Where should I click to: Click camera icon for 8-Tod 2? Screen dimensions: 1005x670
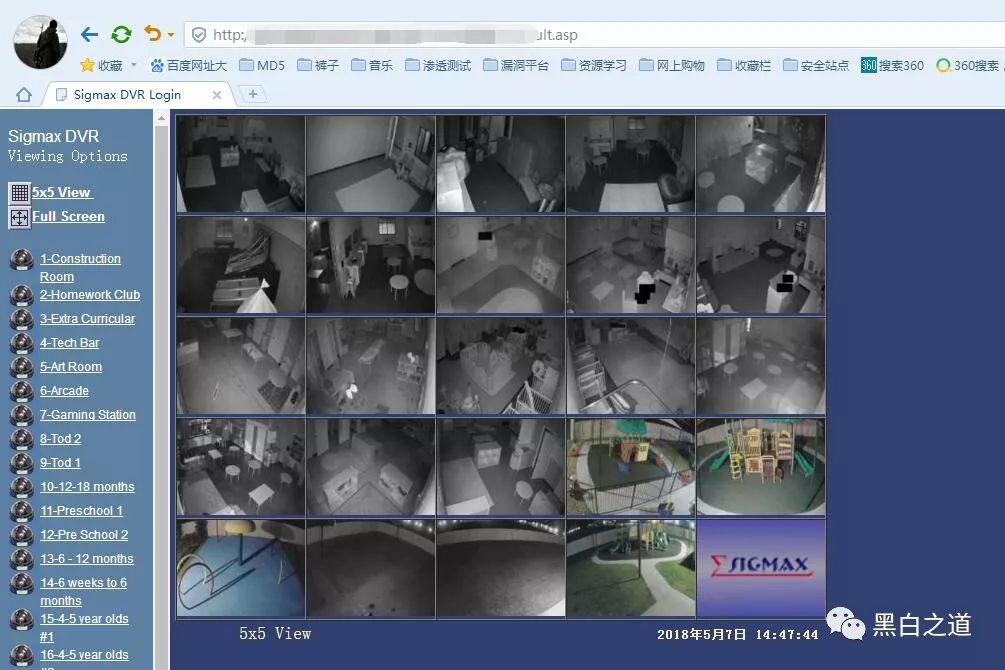pyautogui.click(x=21, y=439)
